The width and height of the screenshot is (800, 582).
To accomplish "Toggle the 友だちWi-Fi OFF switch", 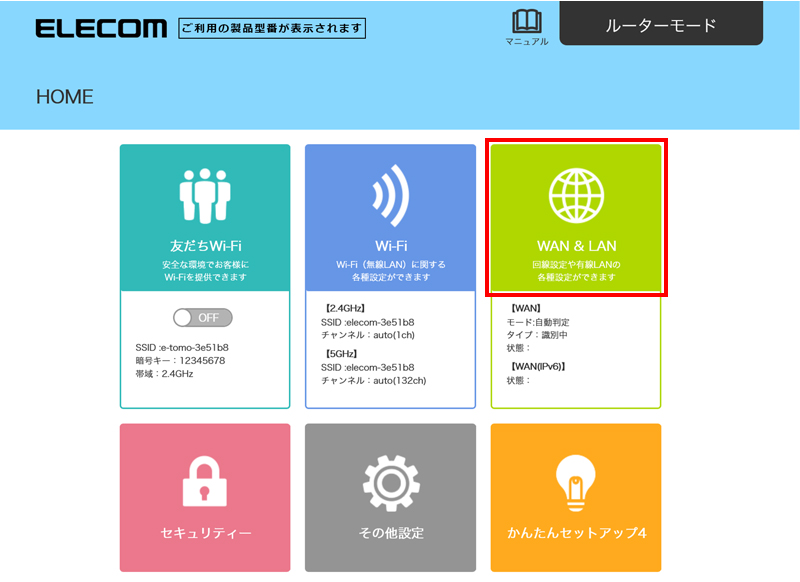I will 203,318.
